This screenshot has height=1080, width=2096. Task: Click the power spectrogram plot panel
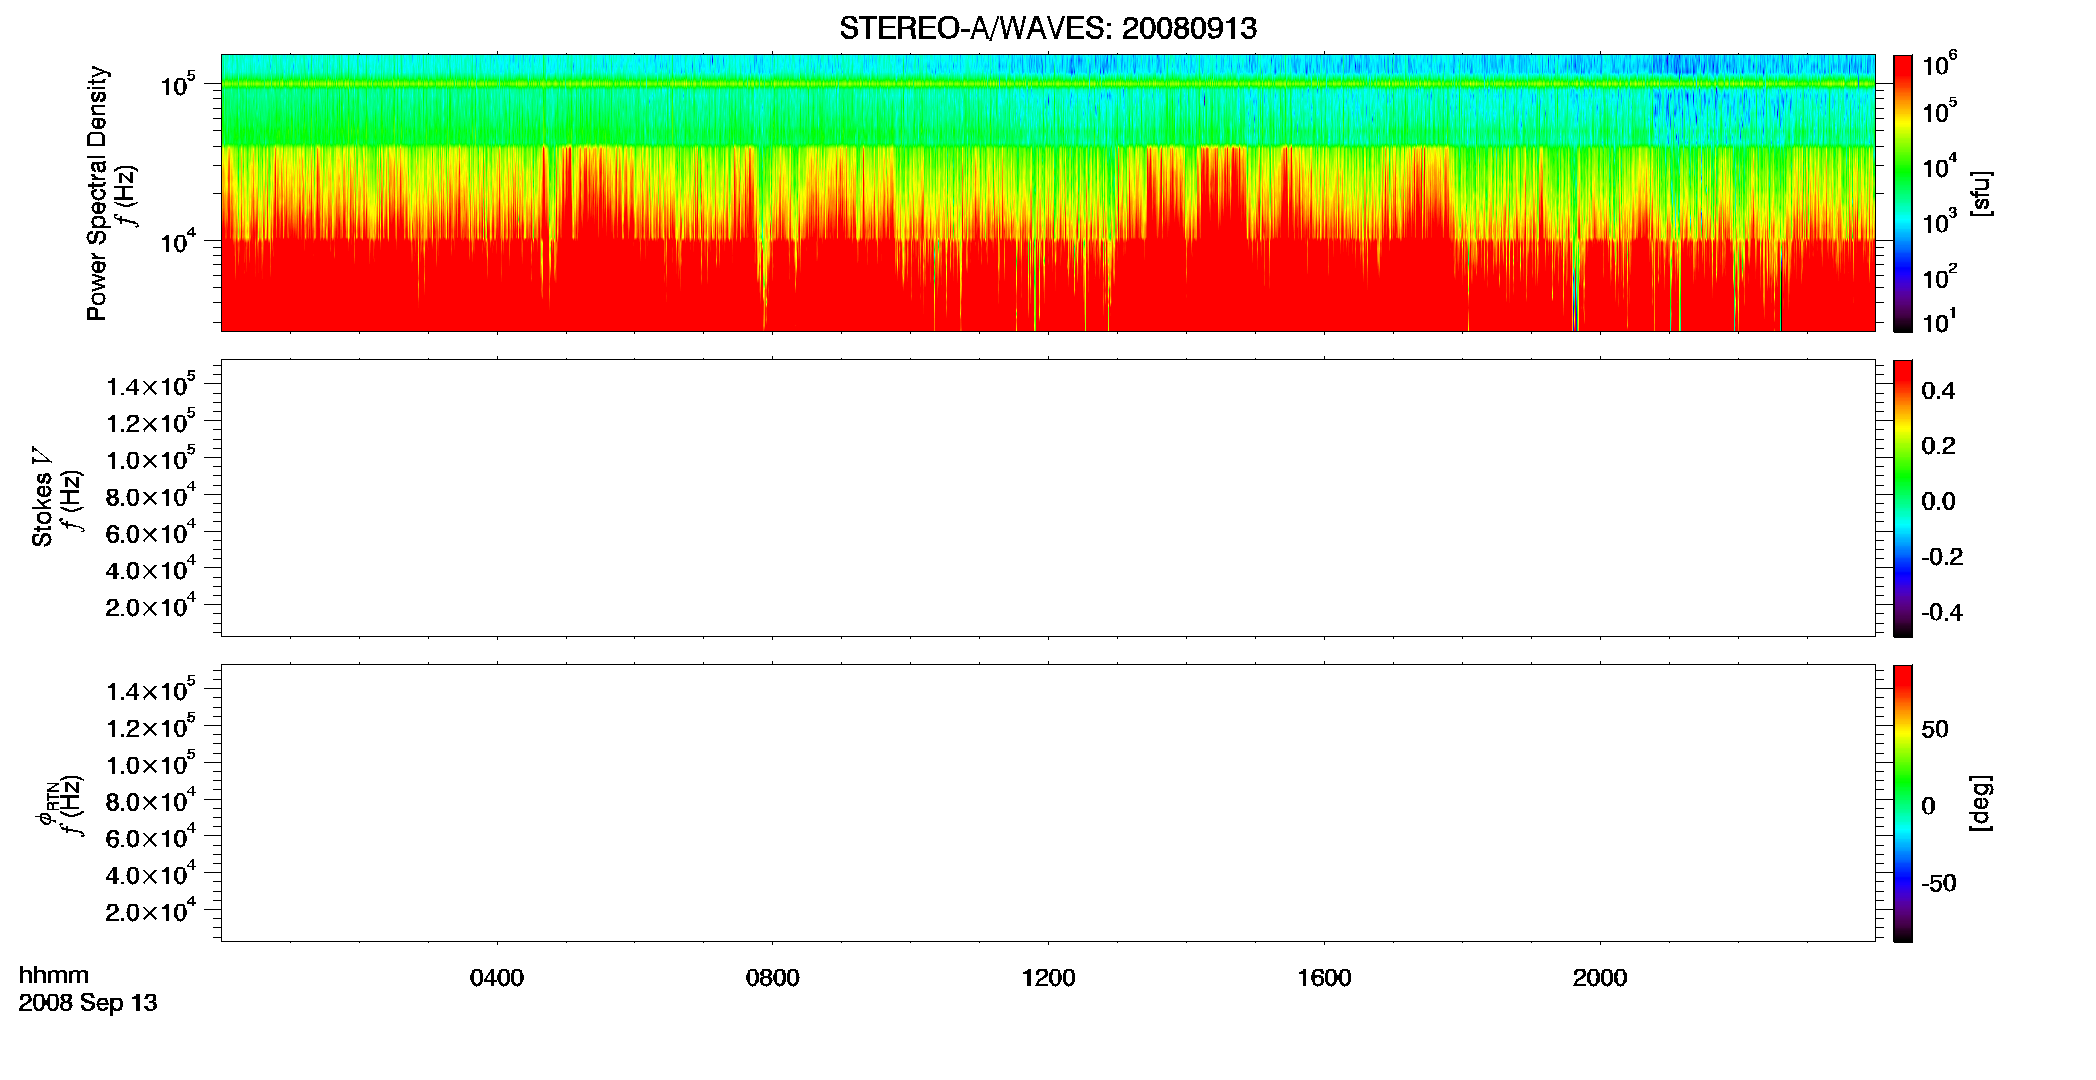1048,193
